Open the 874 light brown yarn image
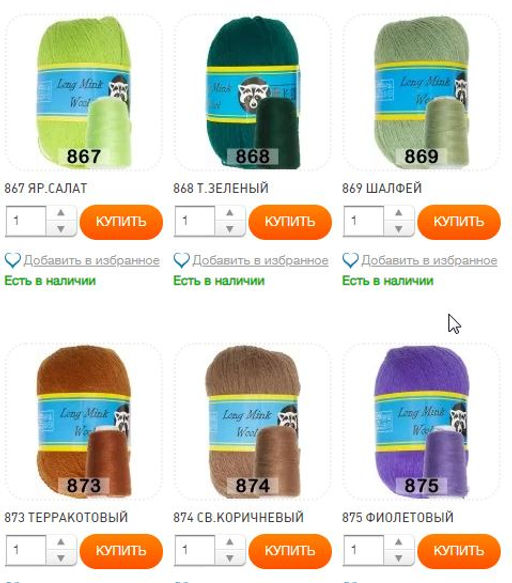Screen dimensions: 512x583 point(253,421)
